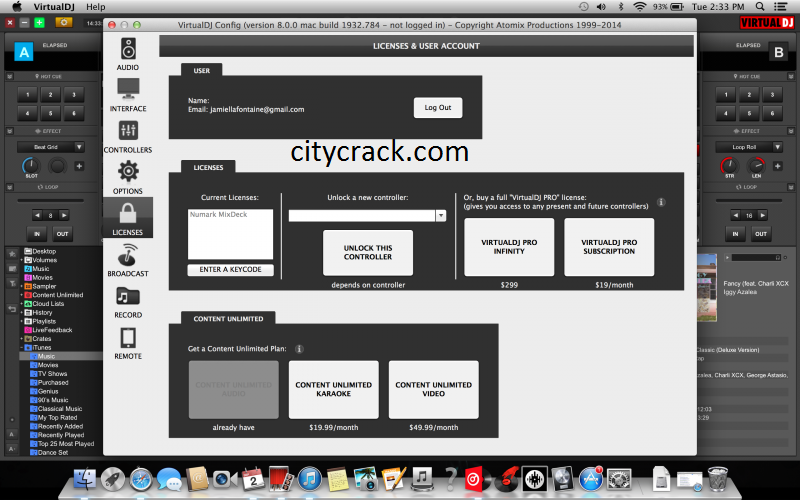The height and width of the screenshot is (500, 800).
Task: Adjust the LEN knob on deck B
Action: [756, 166]
